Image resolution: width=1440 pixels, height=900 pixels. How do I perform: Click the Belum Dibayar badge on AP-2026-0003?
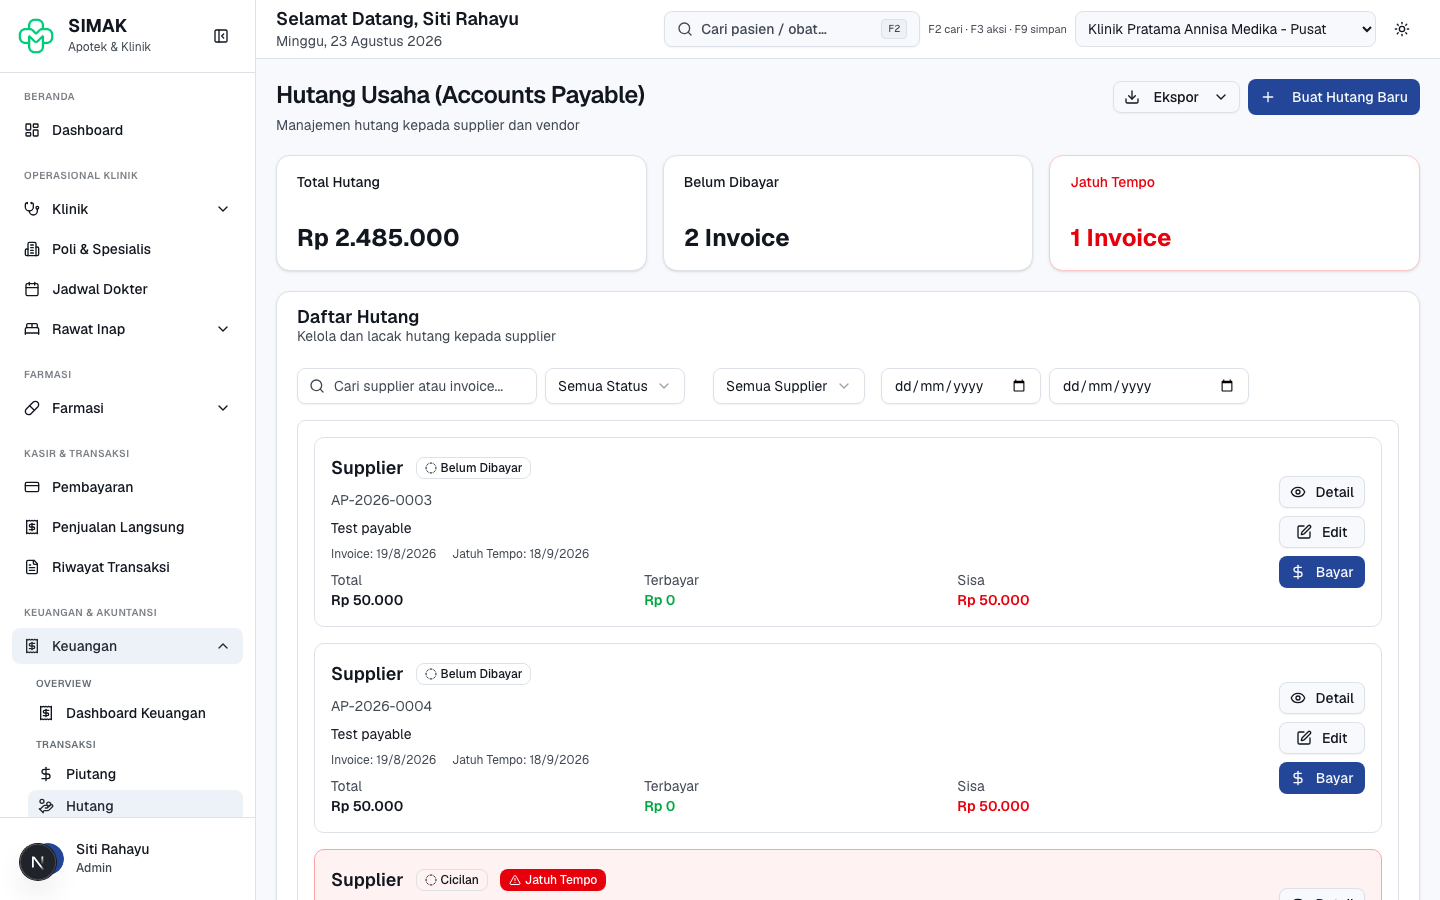click(473, 468)
